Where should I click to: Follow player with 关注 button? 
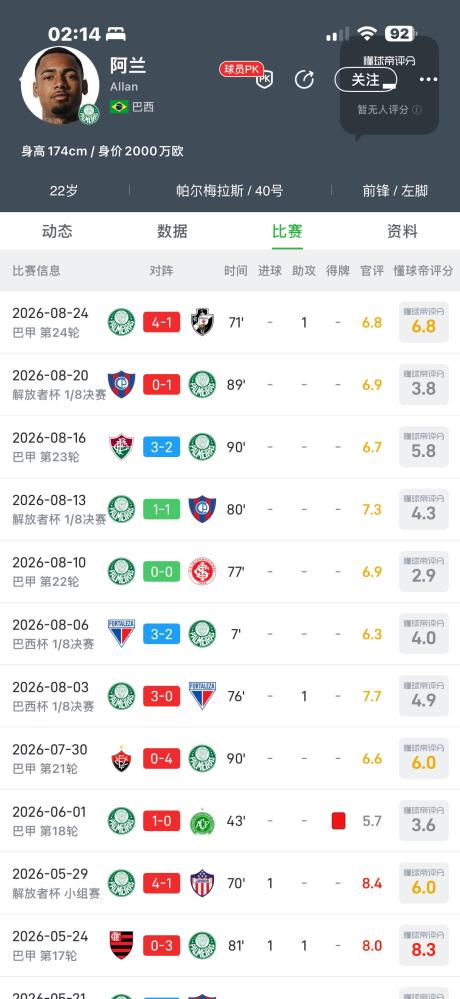point(366,80)
